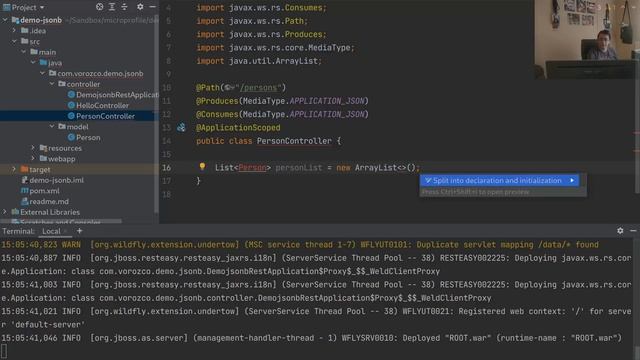640x360 pixels.
Task: Click the DemojsonbRestApplication class icon
Action: [x=71, y=95]
